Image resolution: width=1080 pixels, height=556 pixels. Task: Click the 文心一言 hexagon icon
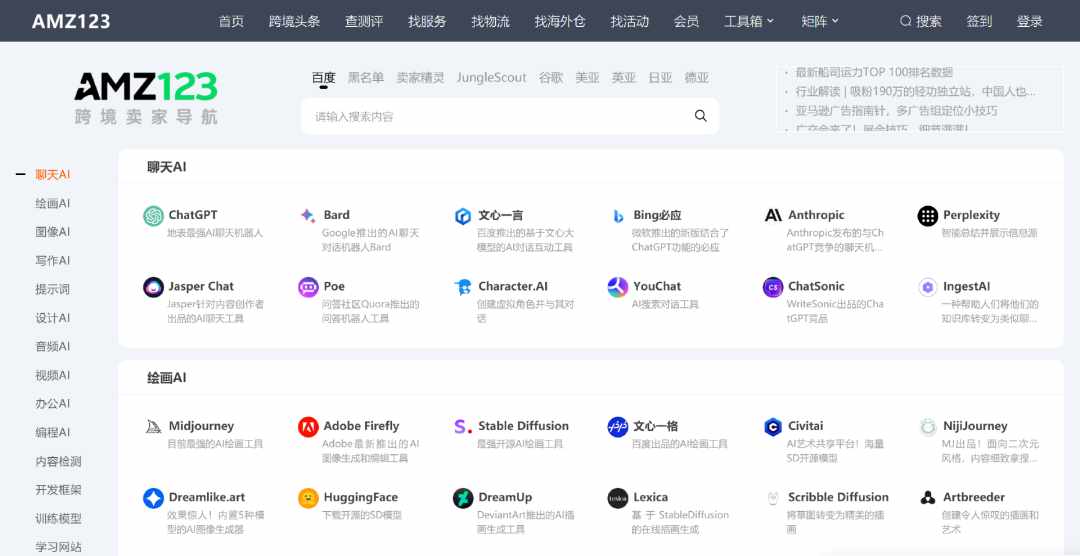pos(463,216)
